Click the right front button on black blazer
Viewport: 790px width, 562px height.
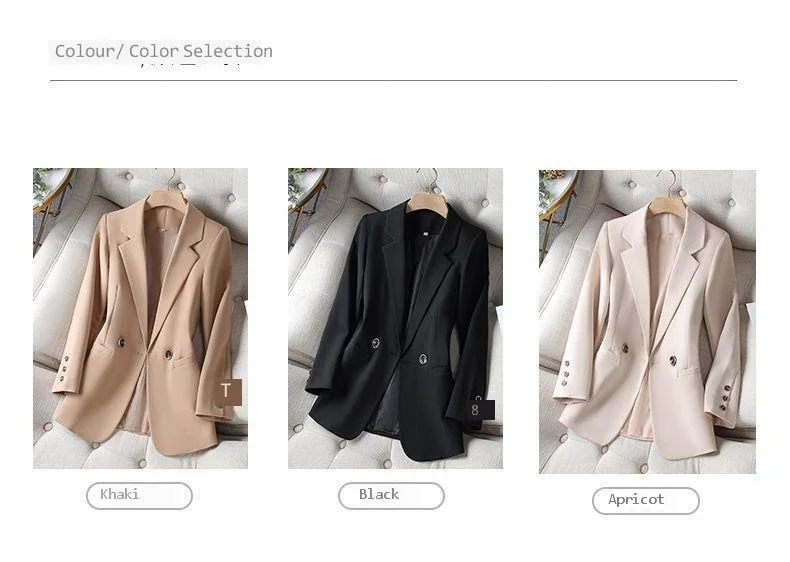423,359
